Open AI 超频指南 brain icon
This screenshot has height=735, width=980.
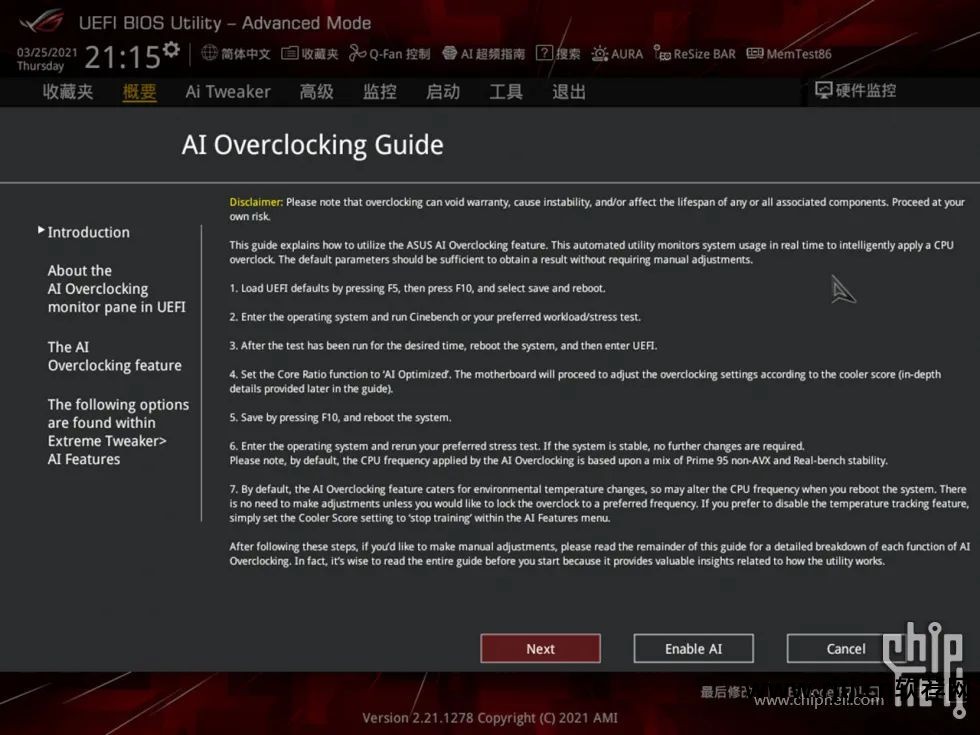coord(449,53)
